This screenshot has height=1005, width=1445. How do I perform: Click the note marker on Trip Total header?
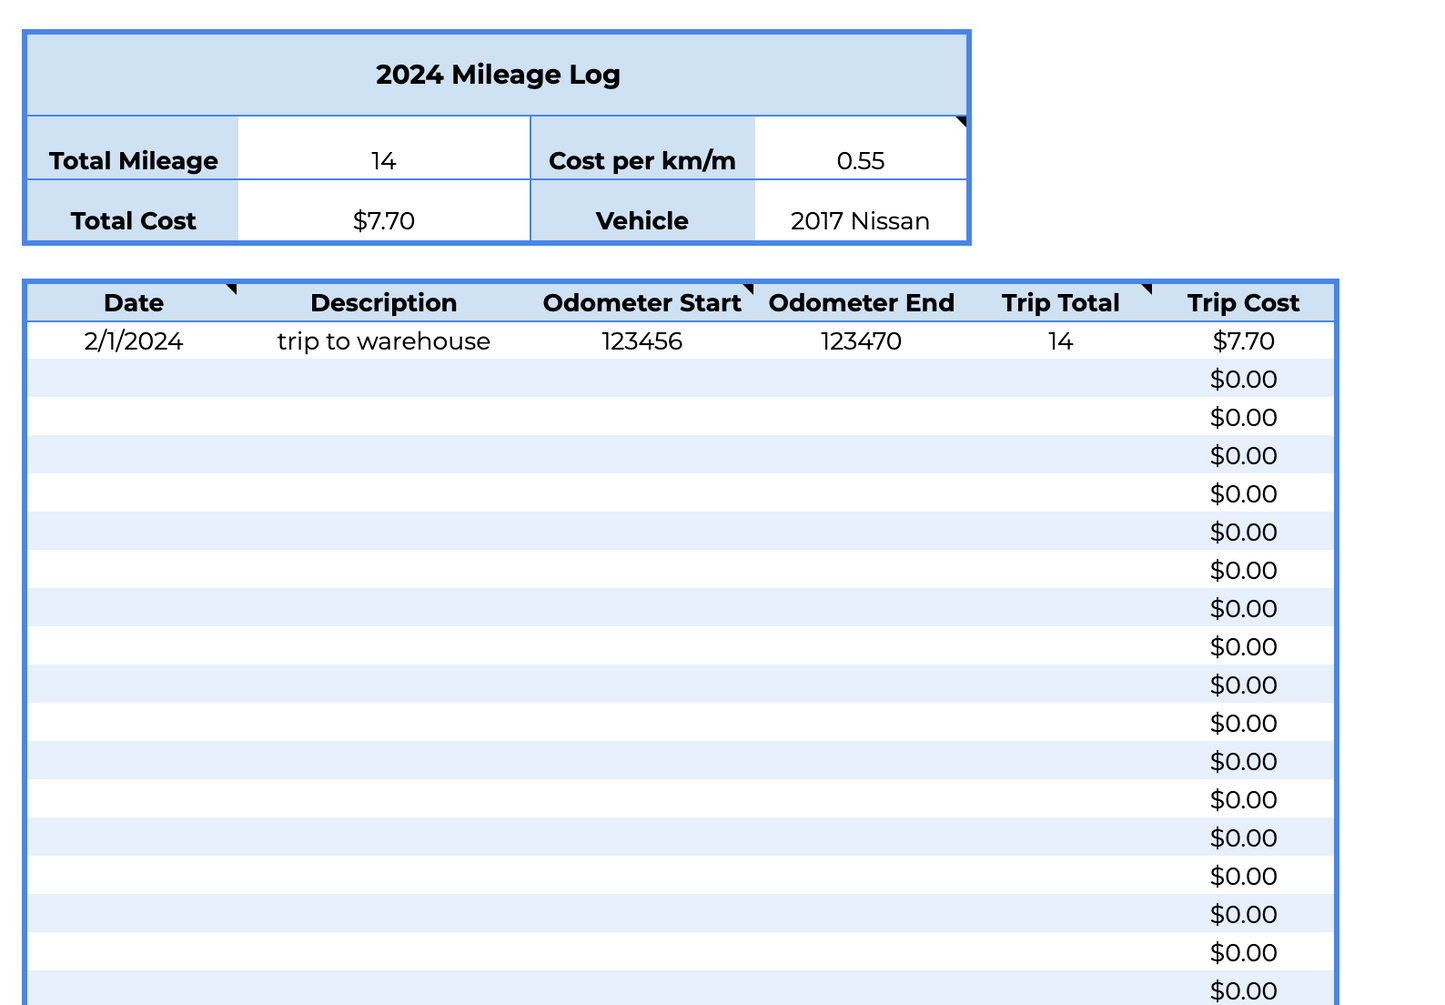[1147, 289]
